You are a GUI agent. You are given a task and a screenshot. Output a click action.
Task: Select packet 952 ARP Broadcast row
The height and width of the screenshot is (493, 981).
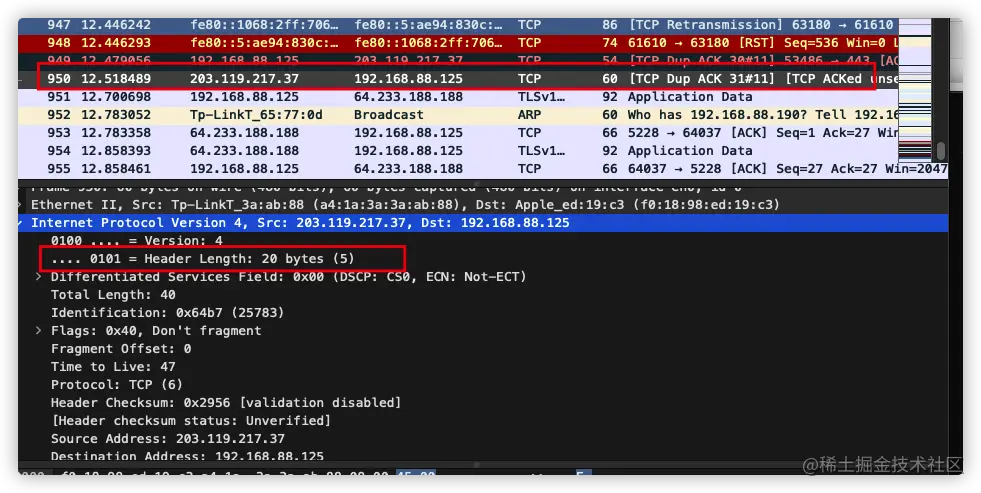point(458,114)
